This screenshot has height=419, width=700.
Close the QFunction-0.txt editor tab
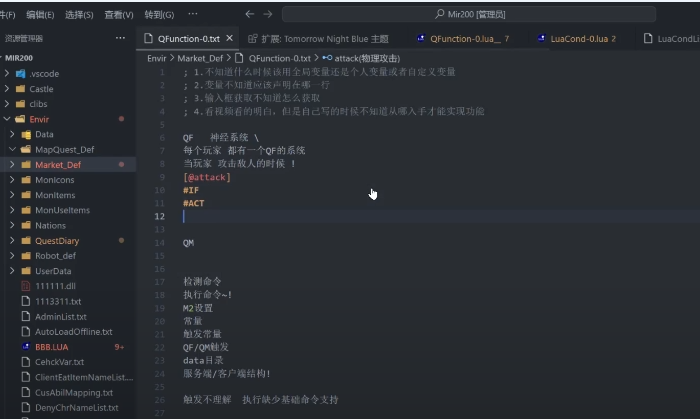229,39
